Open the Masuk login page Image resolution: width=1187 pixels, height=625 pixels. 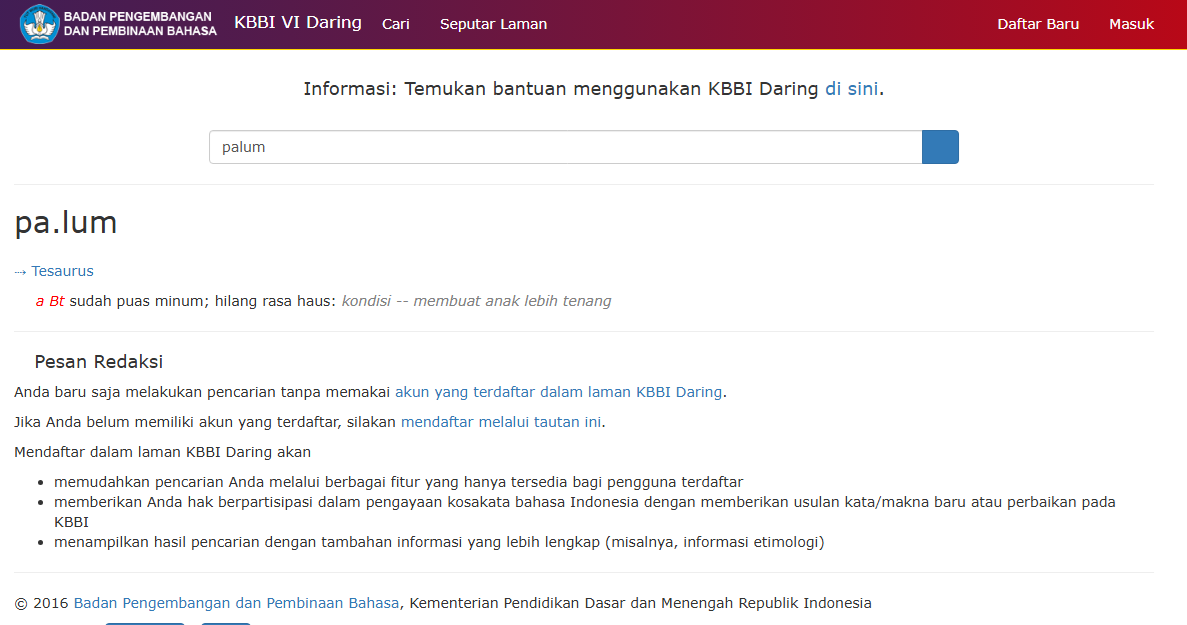[x=1131, y=24]
